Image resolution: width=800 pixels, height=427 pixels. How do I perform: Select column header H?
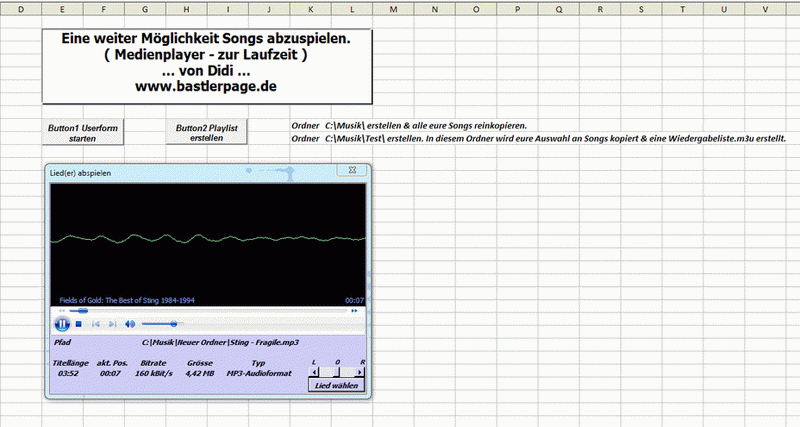pyautogui.click(x=186, y=9)
